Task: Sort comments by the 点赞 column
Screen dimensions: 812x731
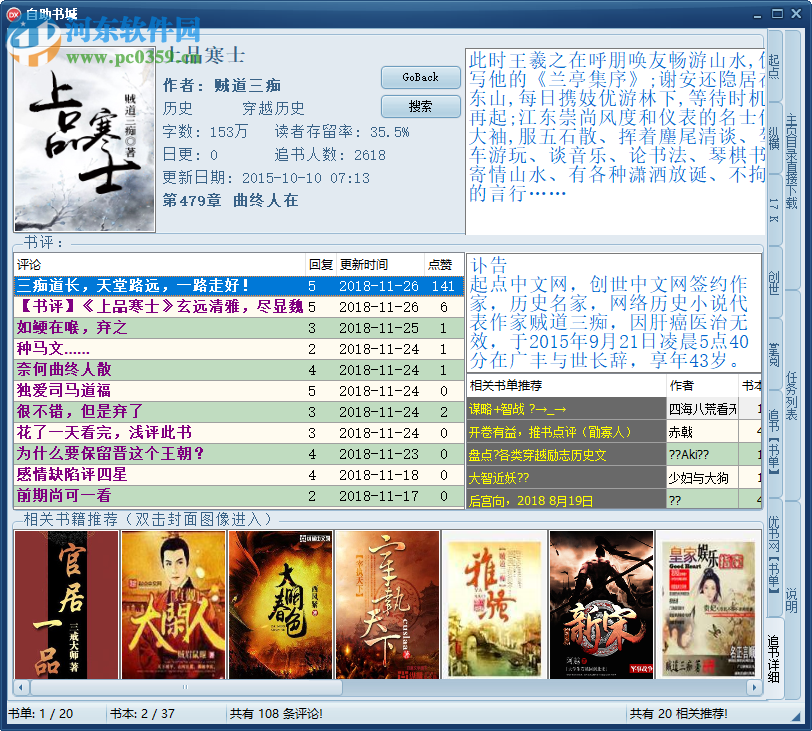Action: pyautogui.click(x=441, y=265)
